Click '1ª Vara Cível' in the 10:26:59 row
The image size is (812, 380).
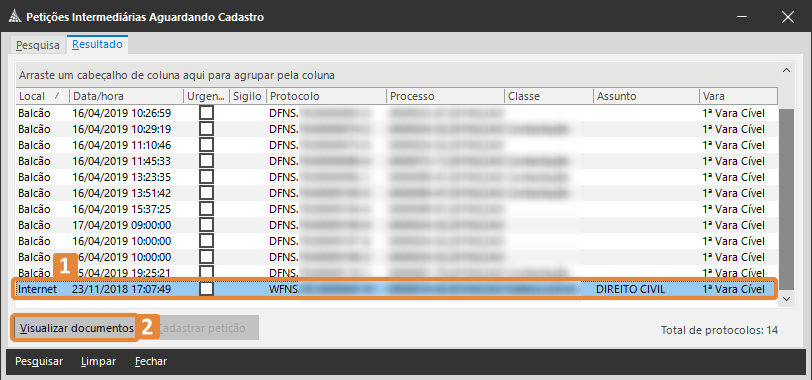coord(733,113)
